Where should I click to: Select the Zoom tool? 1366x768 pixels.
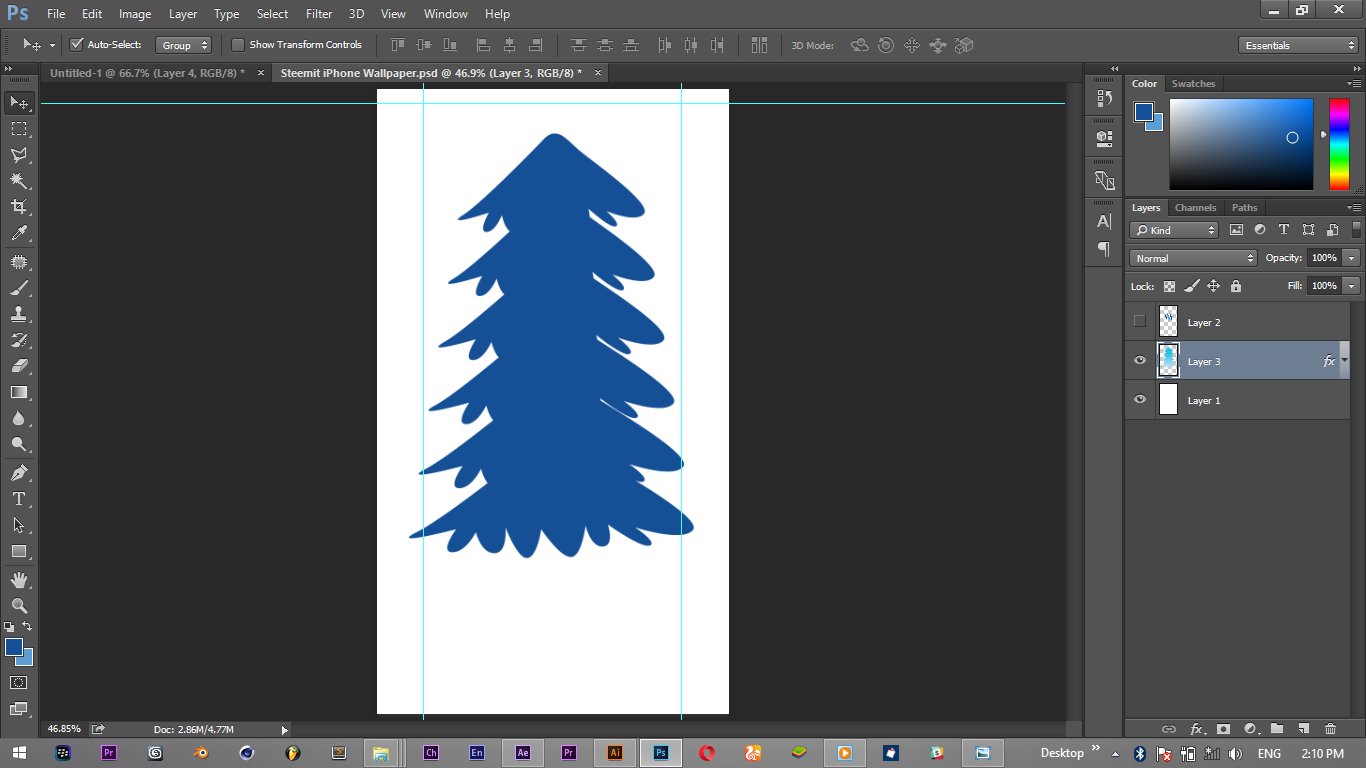[19, 606]
